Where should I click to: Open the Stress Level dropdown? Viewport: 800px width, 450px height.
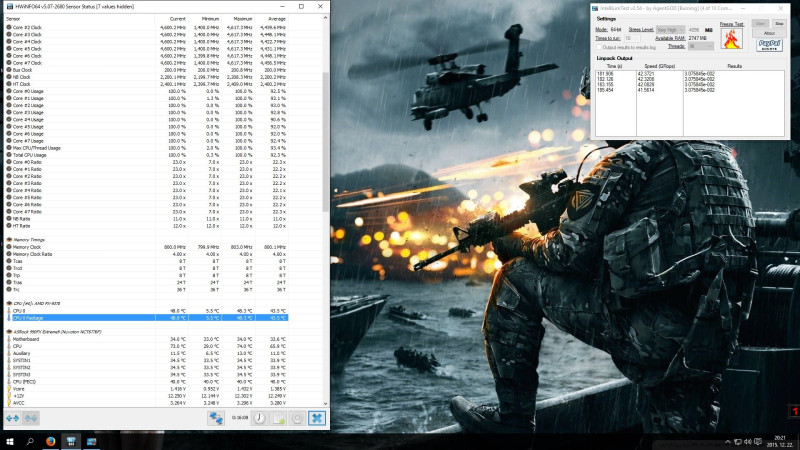click(670, 30)
